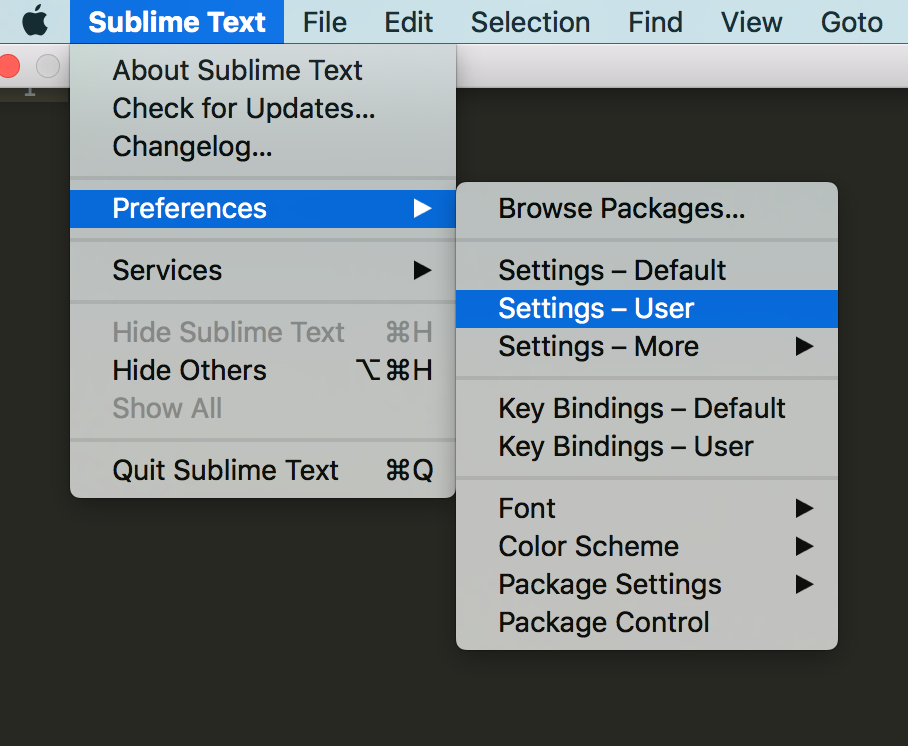Expand the Settings – More submenu
908x746 pixels.
(x=647, y=346)
